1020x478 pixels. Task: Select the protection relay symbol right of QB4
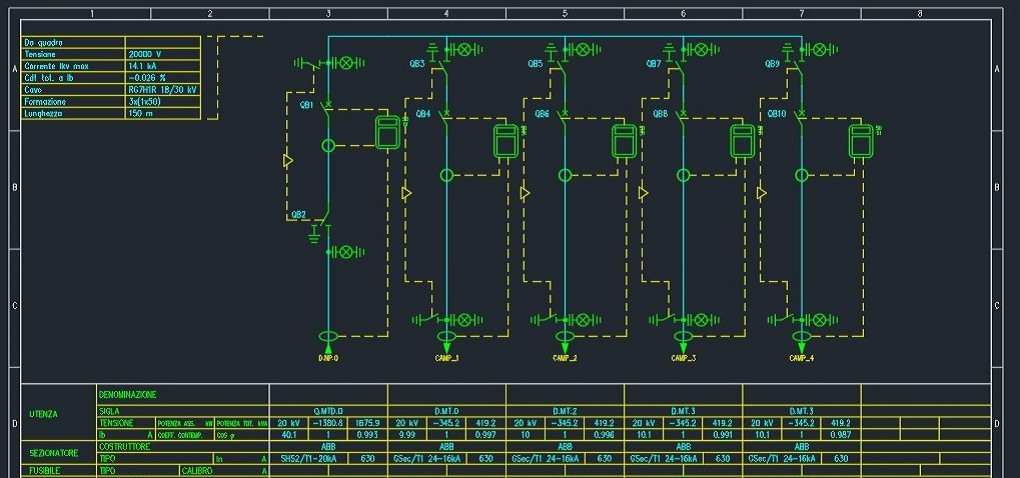tap(505, 141)
